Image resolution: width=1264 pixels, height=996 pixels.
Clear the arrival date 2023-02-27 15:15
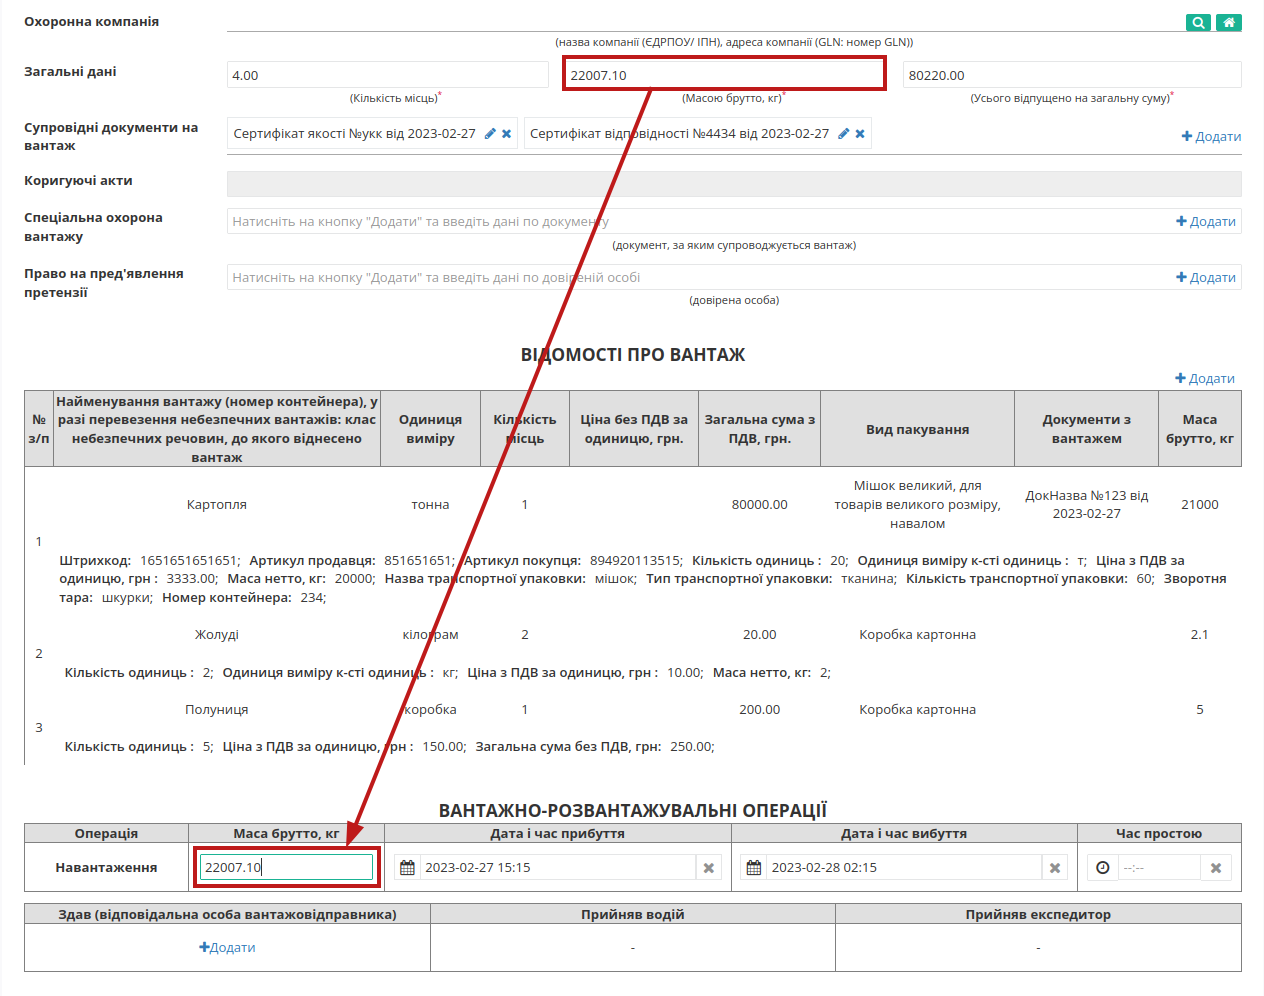click(x=709, y=868)
